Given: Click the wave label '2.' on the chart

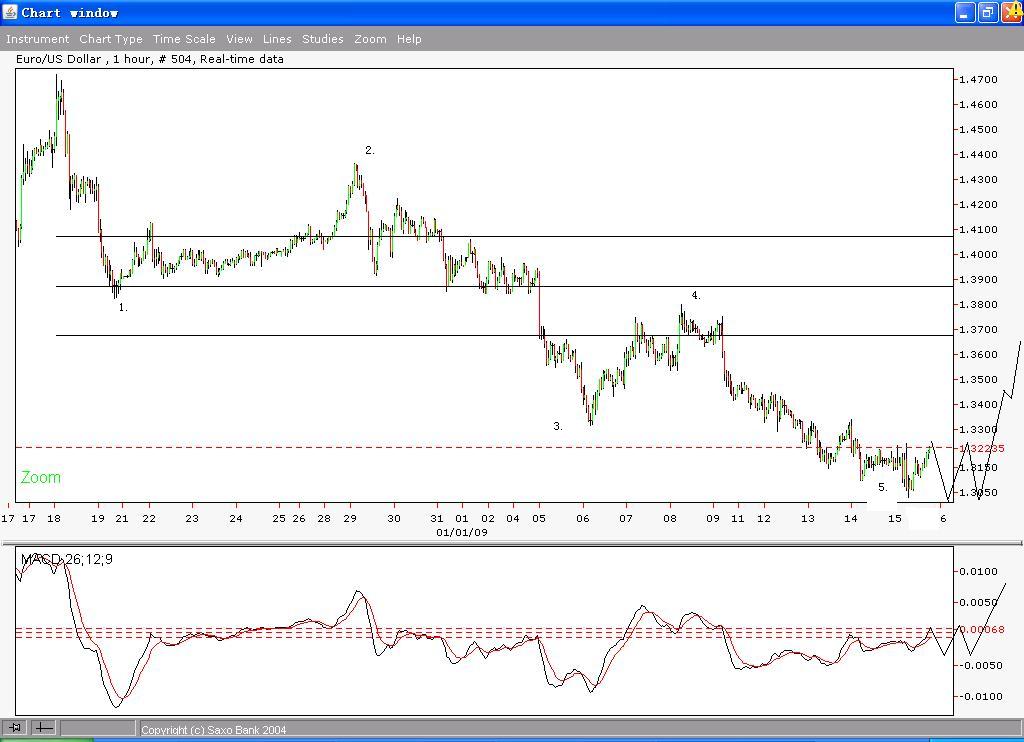Looking at the screenshot, I should point(370,150).
